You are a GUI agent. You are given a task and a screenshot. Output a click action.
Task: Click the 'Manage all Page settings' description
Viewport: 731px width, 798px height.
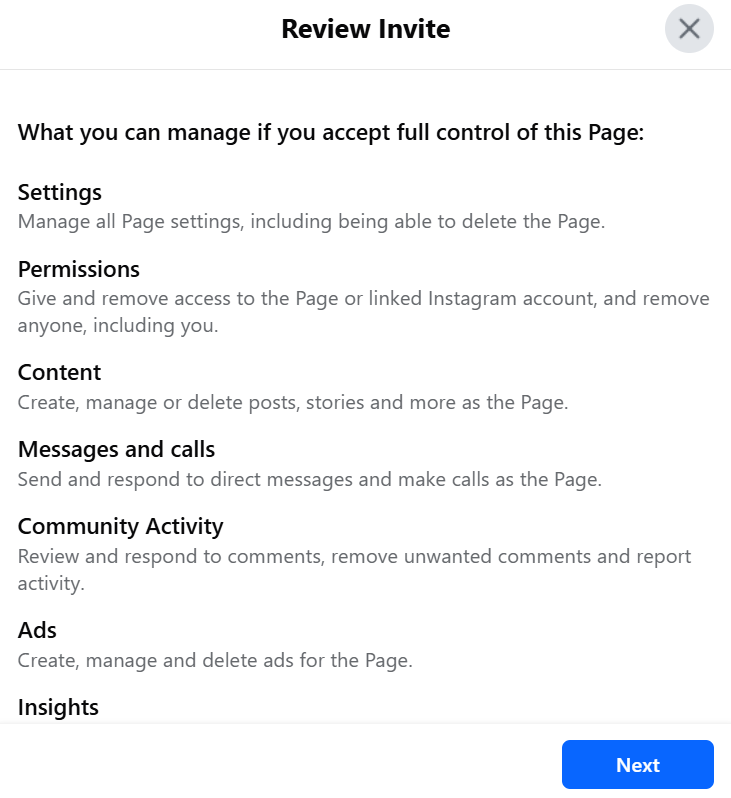311,221
